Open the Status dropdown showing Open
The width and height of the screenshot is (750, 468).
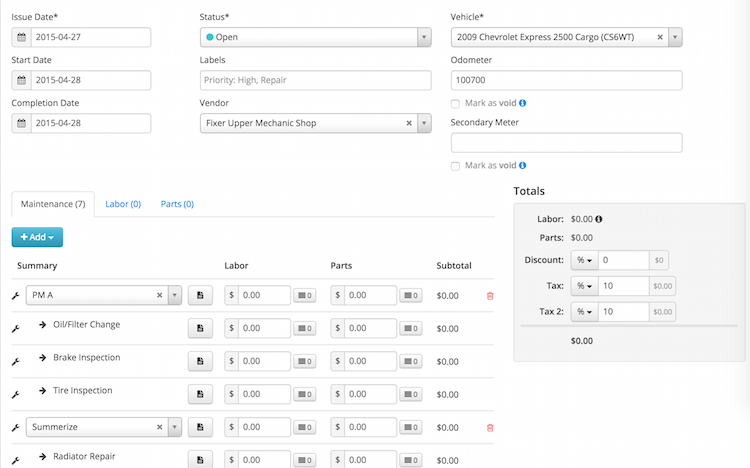pyautogui.click(x=315, y=37)
